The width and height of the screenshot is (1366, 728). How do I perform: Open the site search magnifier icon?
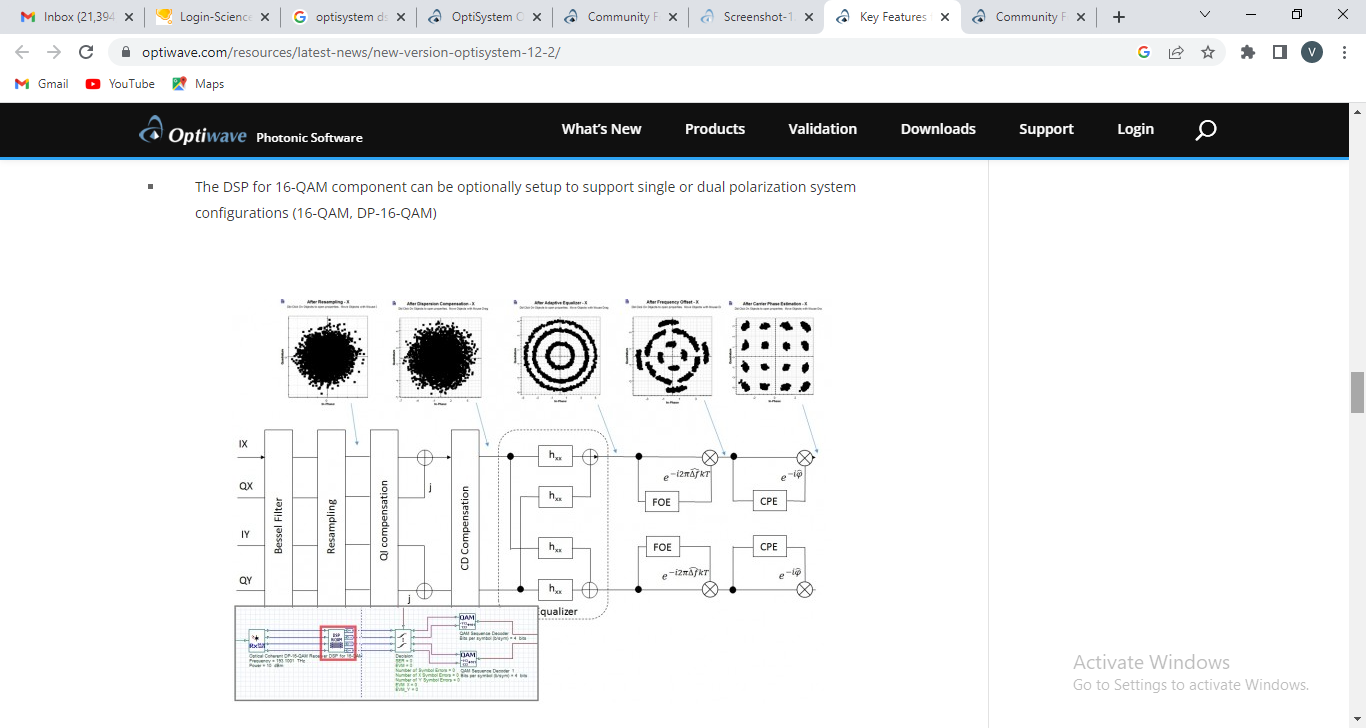[x=1205, y=129]
